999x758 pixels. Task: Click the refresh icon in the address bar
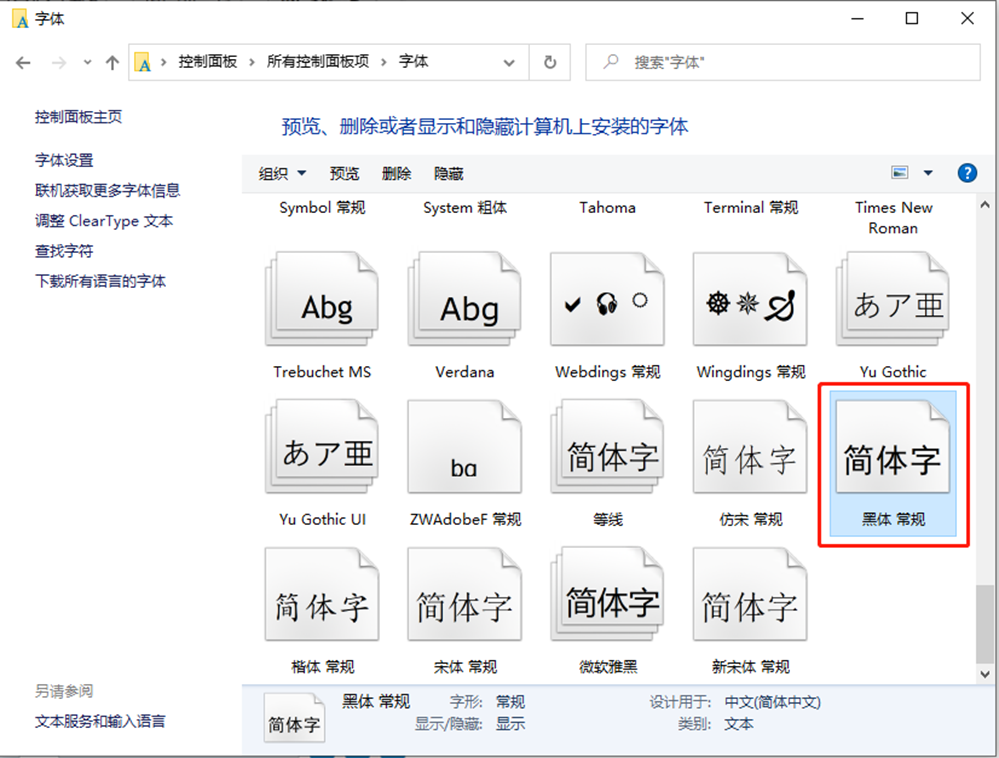click(x=549, y=62)
